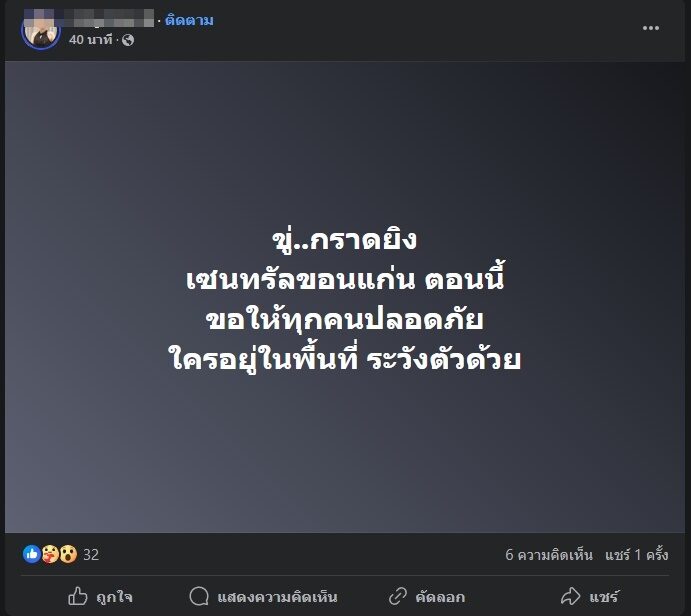The width and height of the screenshot is (691, 616).
Task: Click the wow reaction emoji icon
Action: [x=68, y=554]
